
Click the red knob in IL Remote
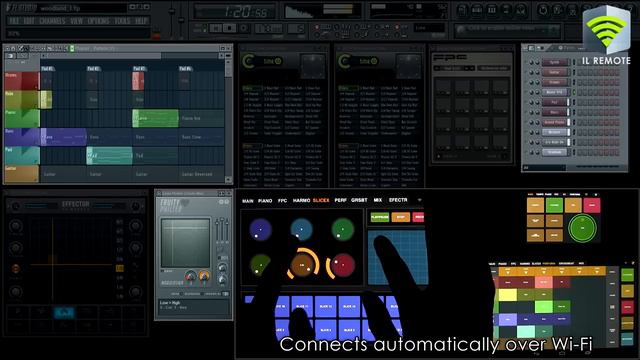(x=342, y=264)
